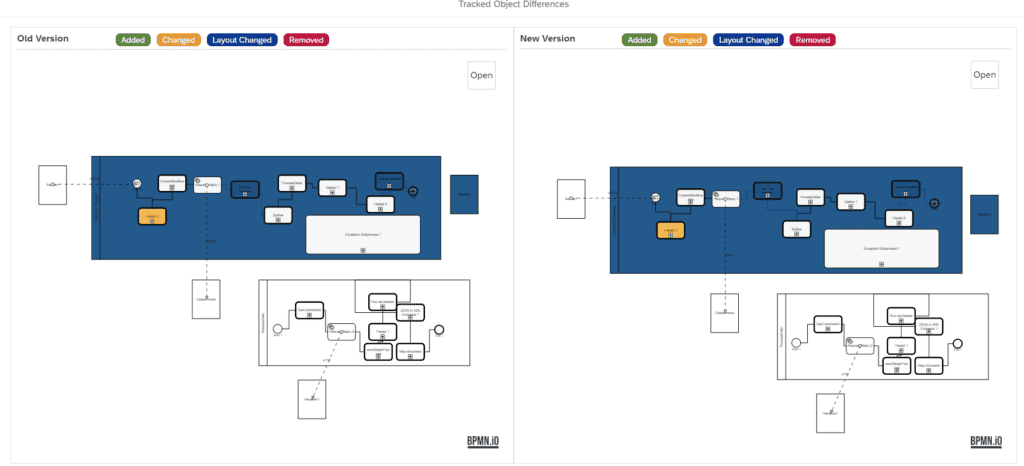Expand Gather 1 plus marker in New Version

click(850, 206)
